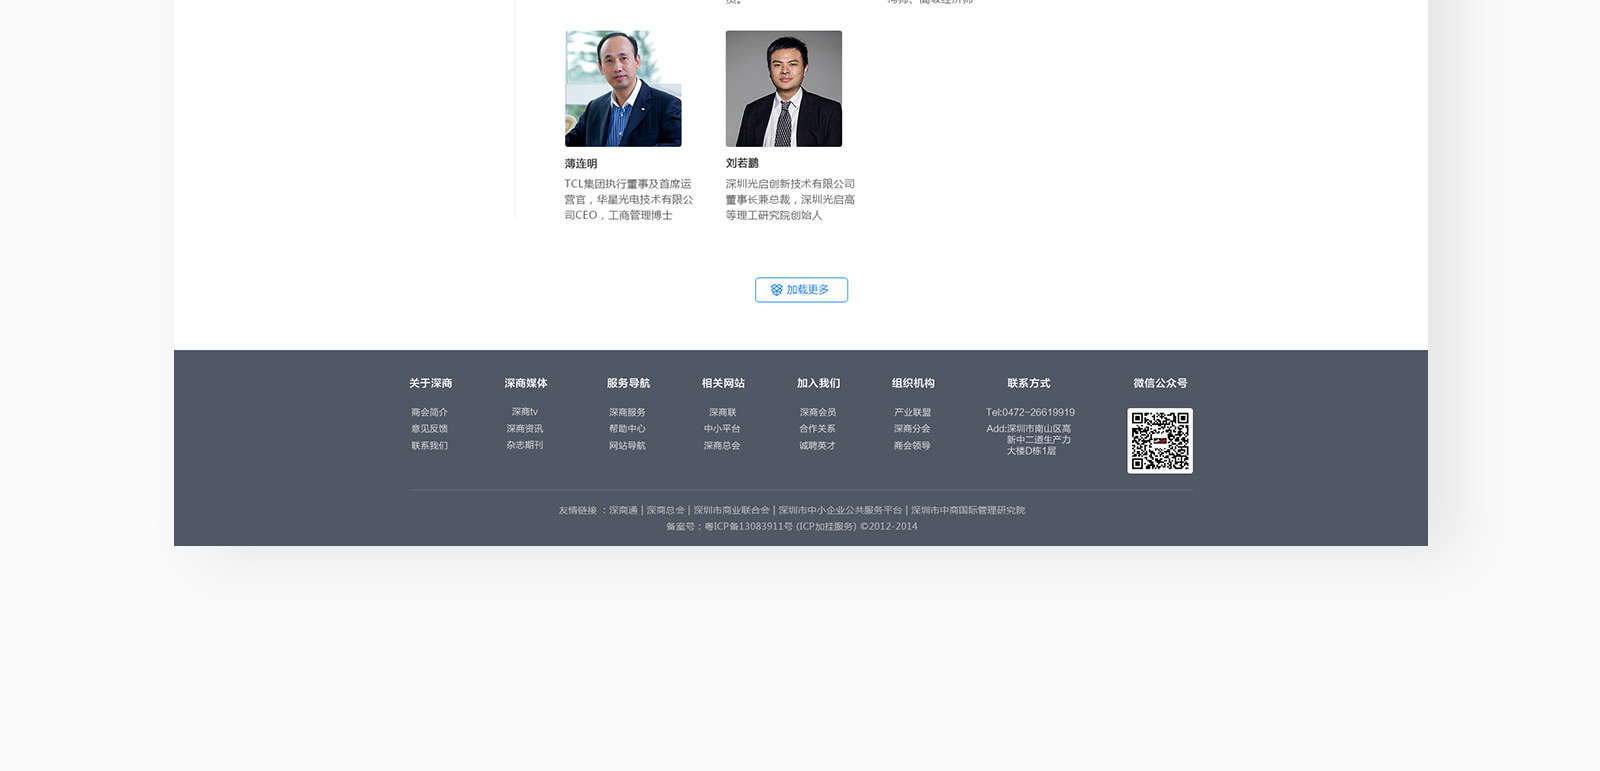Visit the 深商tv link
The image size is (1600, 771).
click(x=525, y=412)
